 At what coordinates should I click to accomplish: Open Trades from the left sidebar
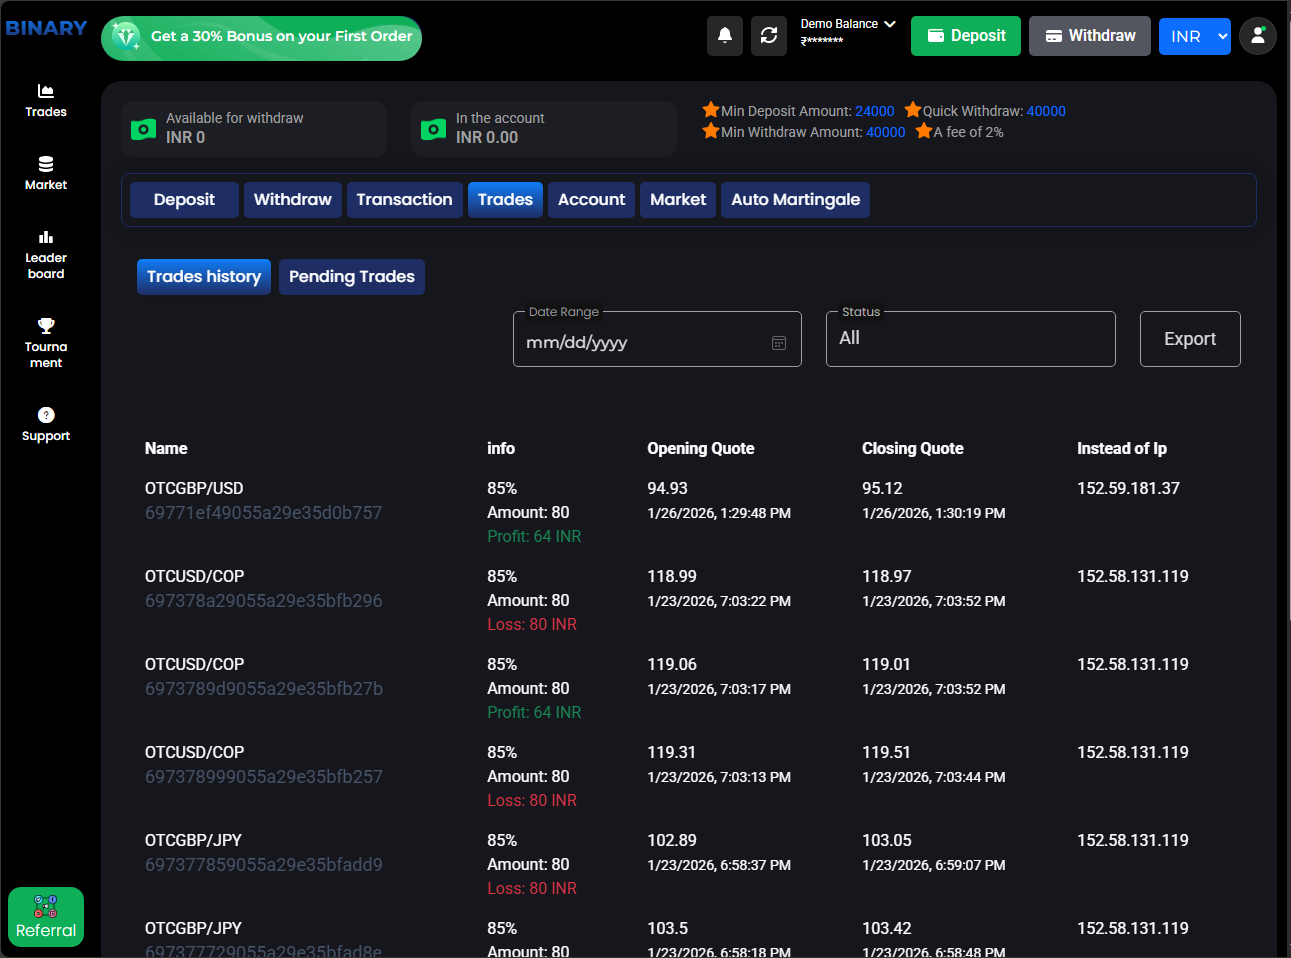coord(46,101)
